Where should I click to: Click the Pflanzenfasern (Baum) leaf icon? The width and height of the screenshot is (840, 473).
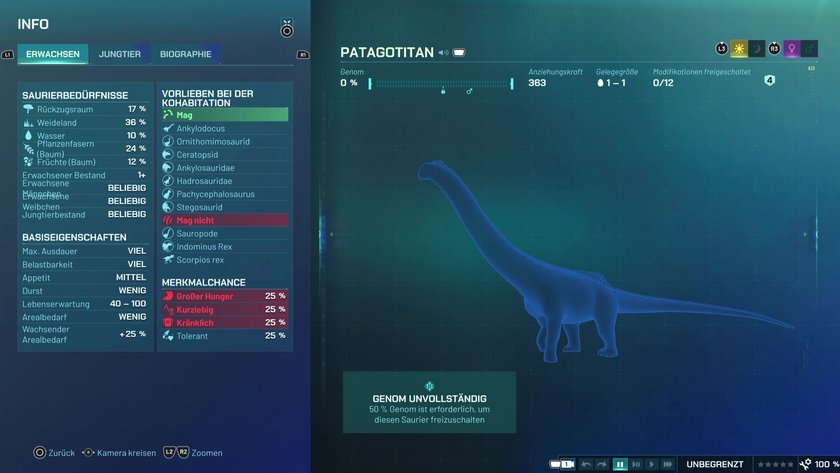pos(29,149)
